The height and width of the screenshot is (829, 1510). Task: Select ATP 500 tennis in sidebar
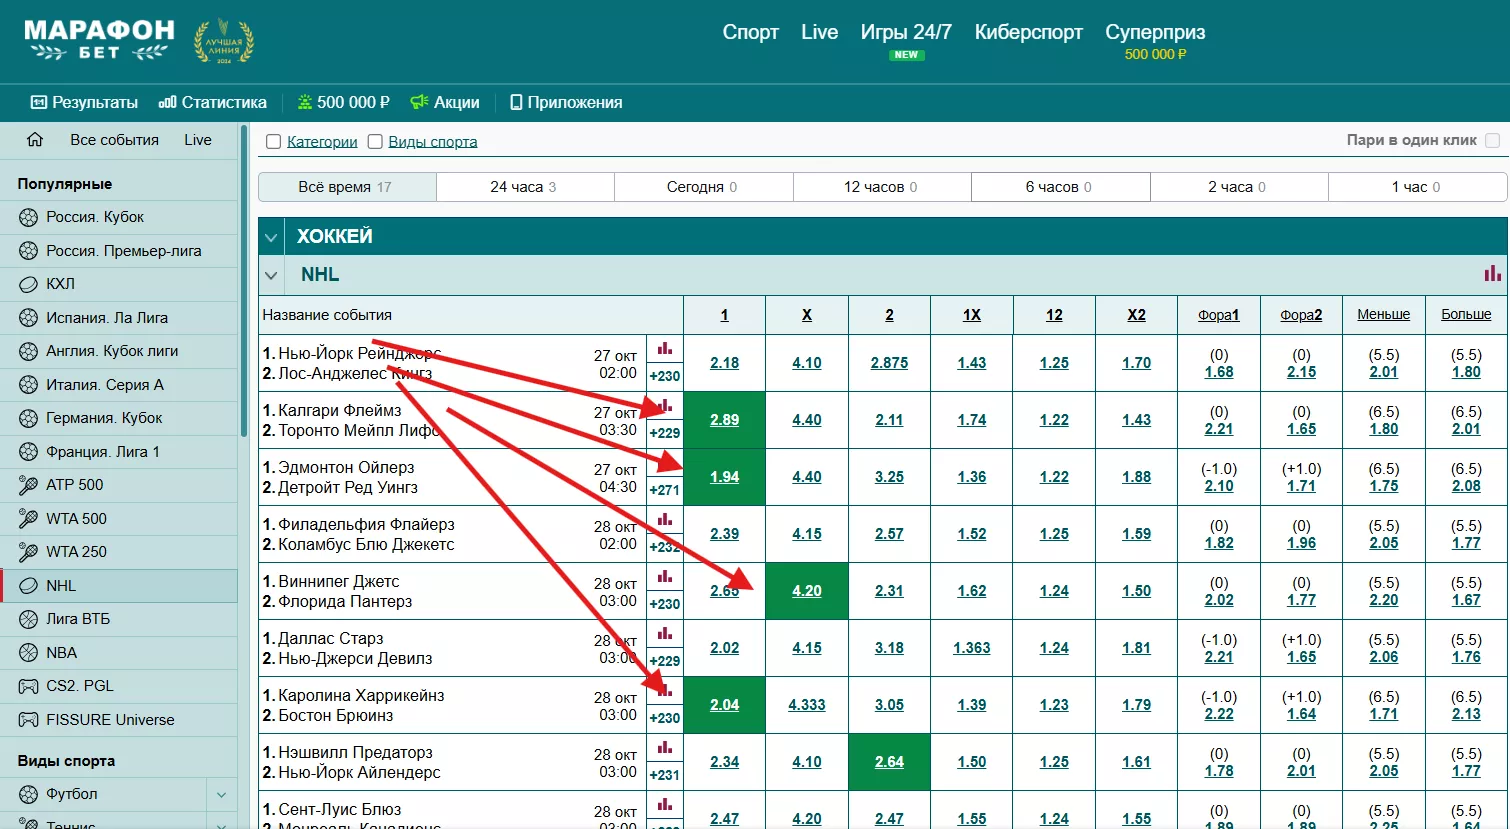tap(119, 485)
